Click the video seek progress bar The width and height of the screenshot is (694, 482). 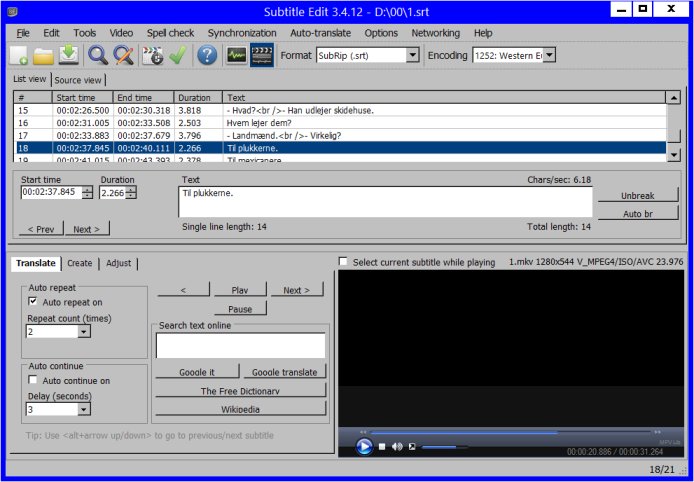click(510, 432)
